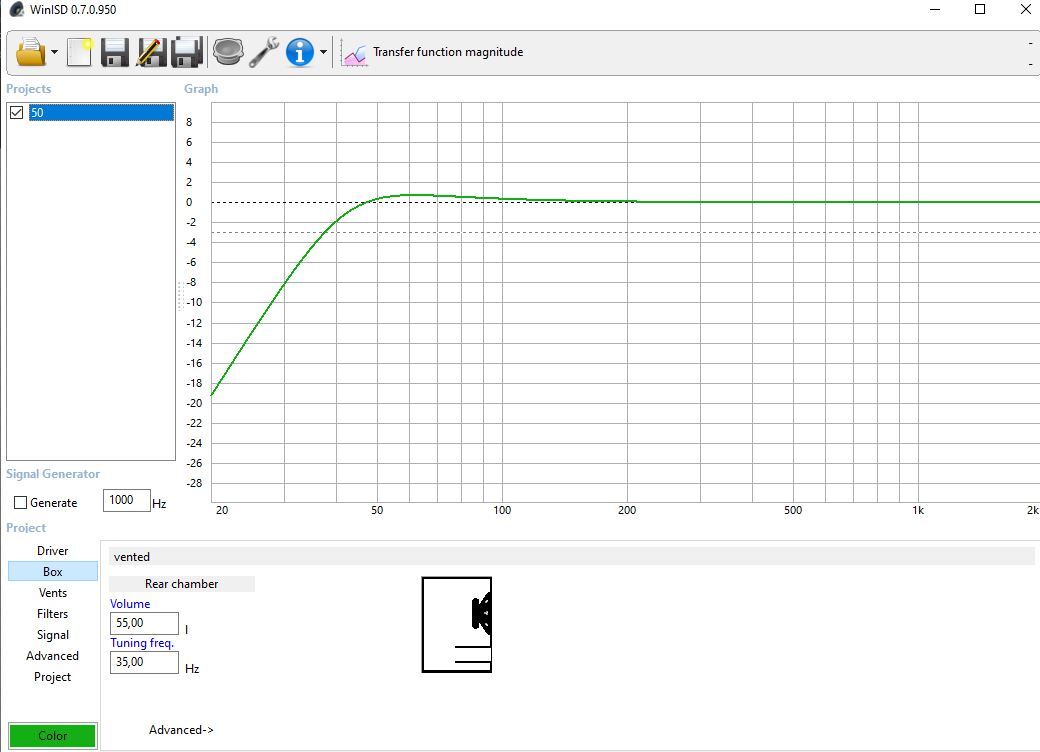The width and height of the screenshot is (1040, 752).
Task: Click the Rear chamber header
Action: (x=182, y=584)
